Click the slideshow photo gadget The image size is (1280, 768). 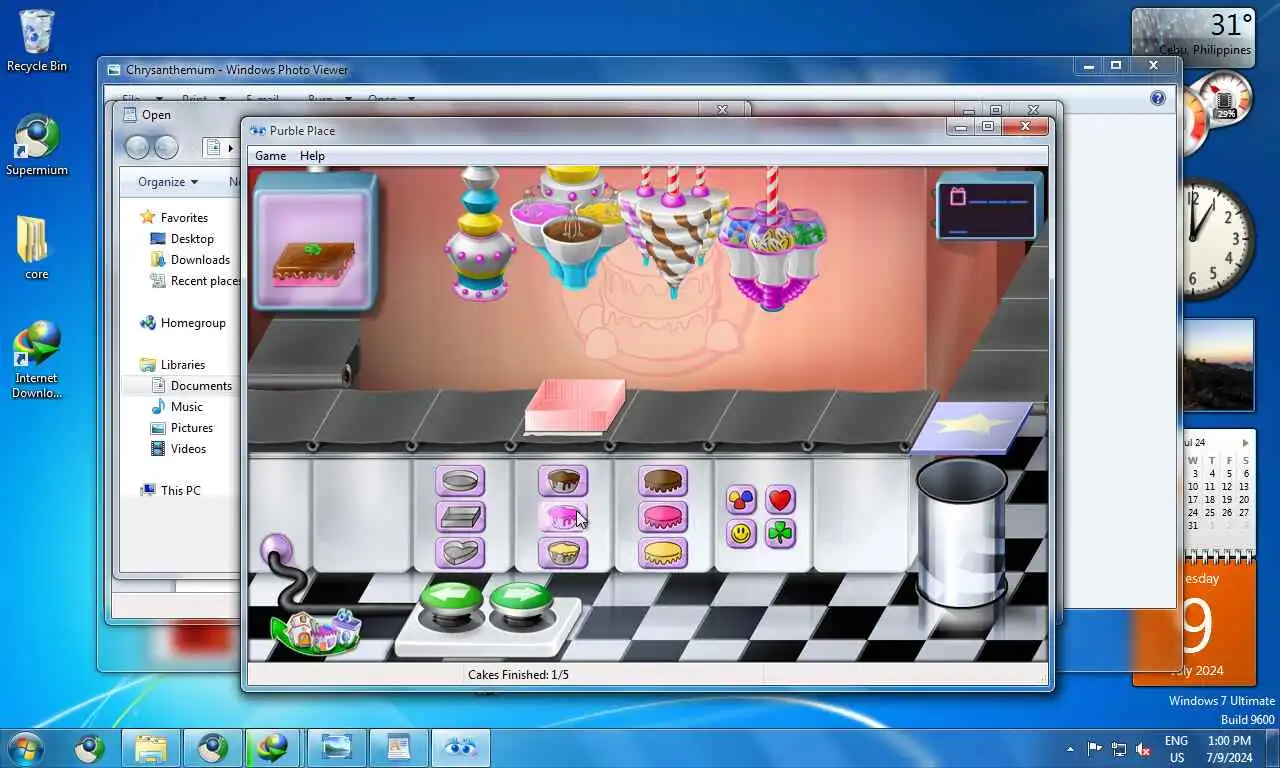[1218, 365]
